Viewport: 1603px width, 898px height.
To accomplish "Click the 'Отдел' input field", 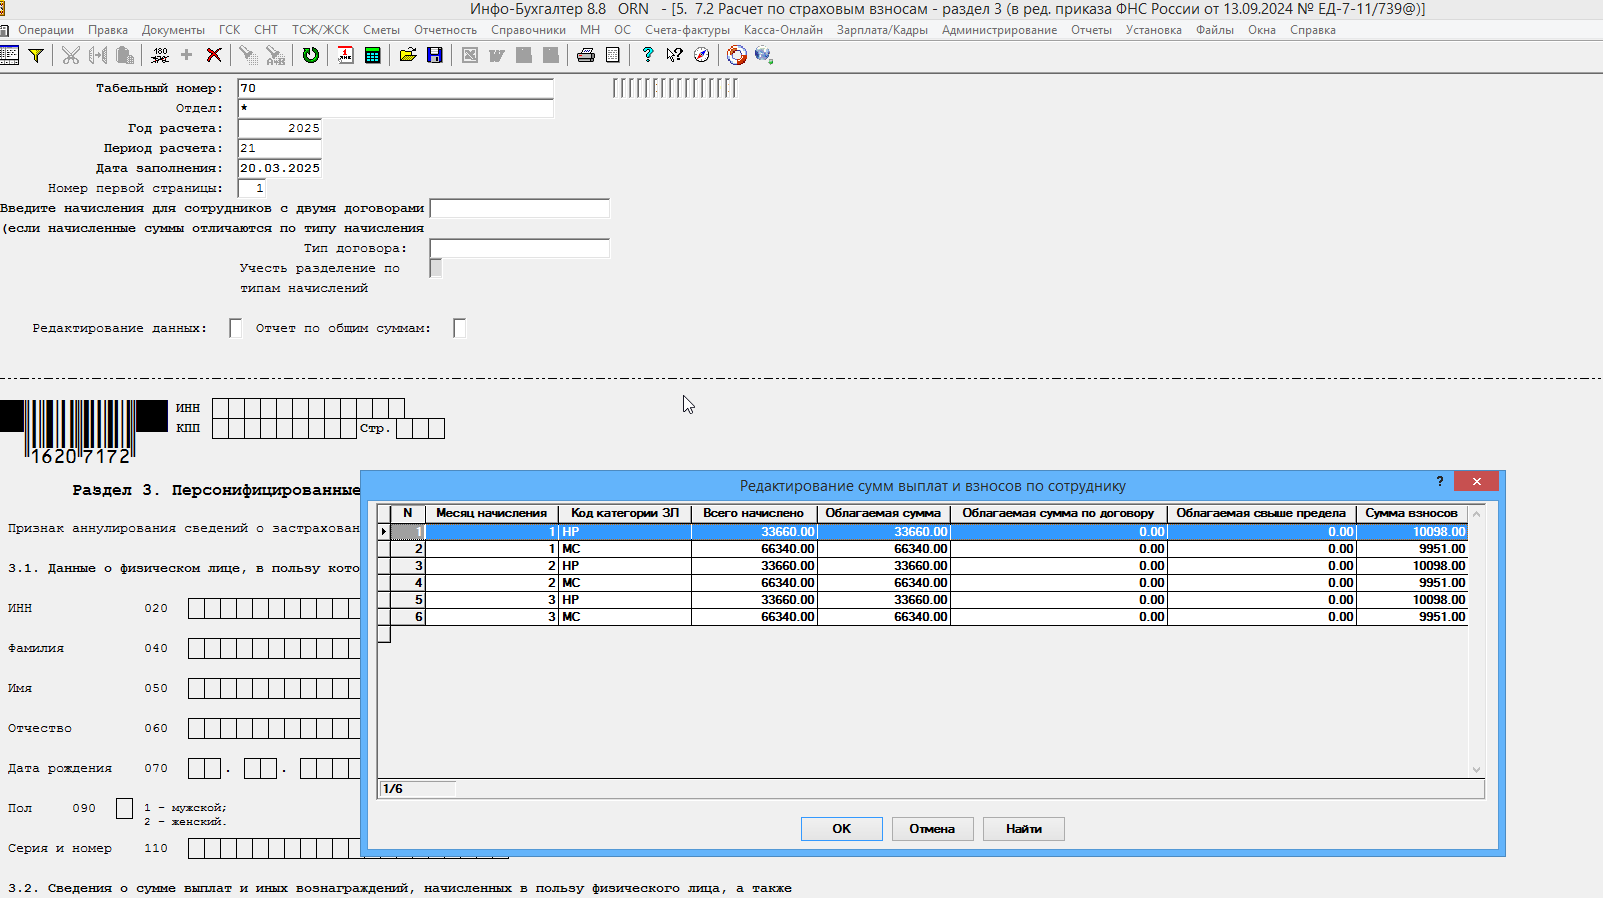I will coord(396,108).
